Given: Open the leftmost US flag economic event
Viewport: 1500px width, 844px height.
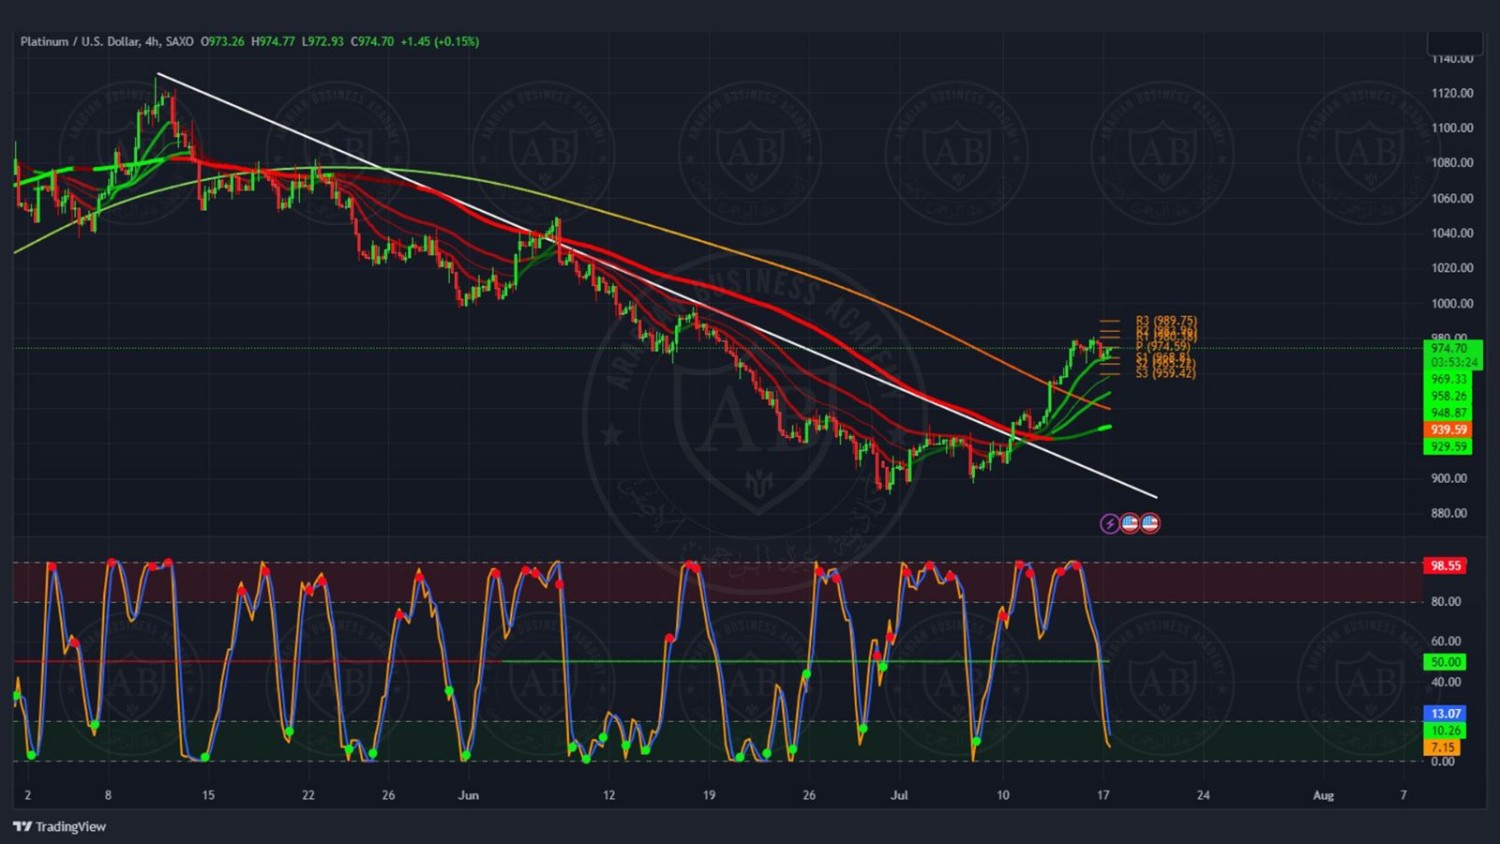Looking at the screenshot, I should click(1130, 523).
